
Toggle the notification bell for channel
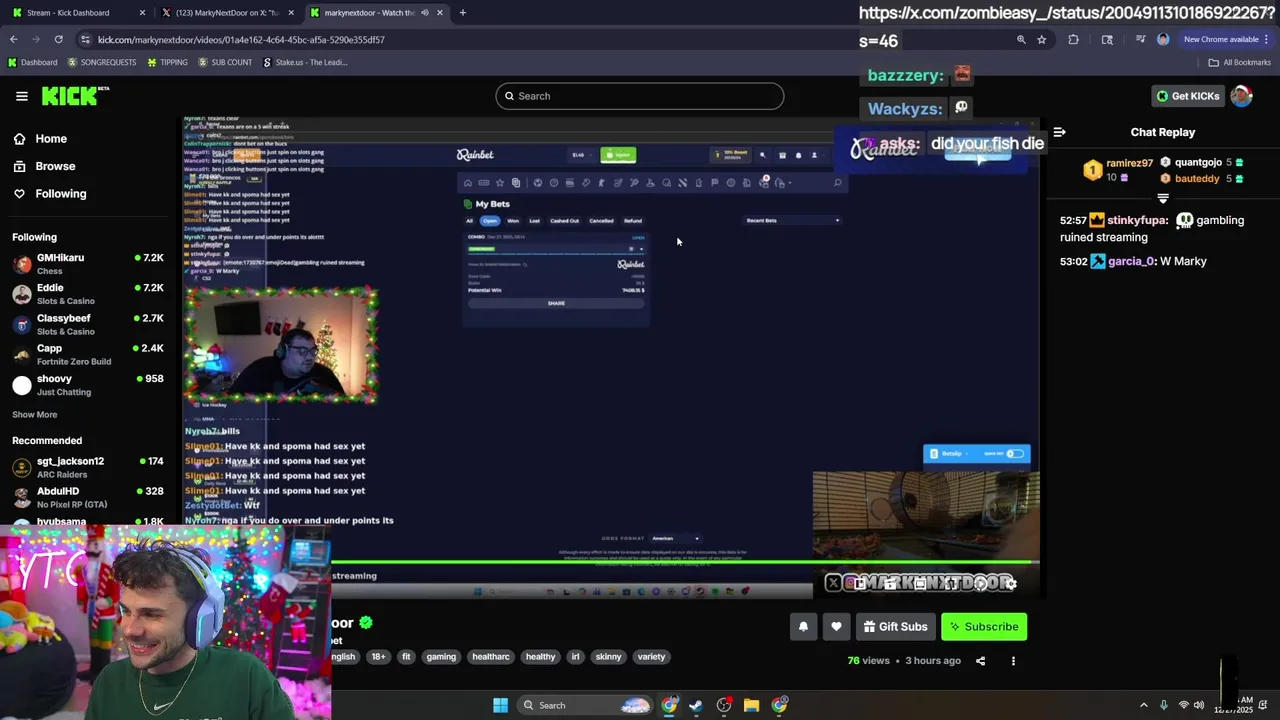803,627
